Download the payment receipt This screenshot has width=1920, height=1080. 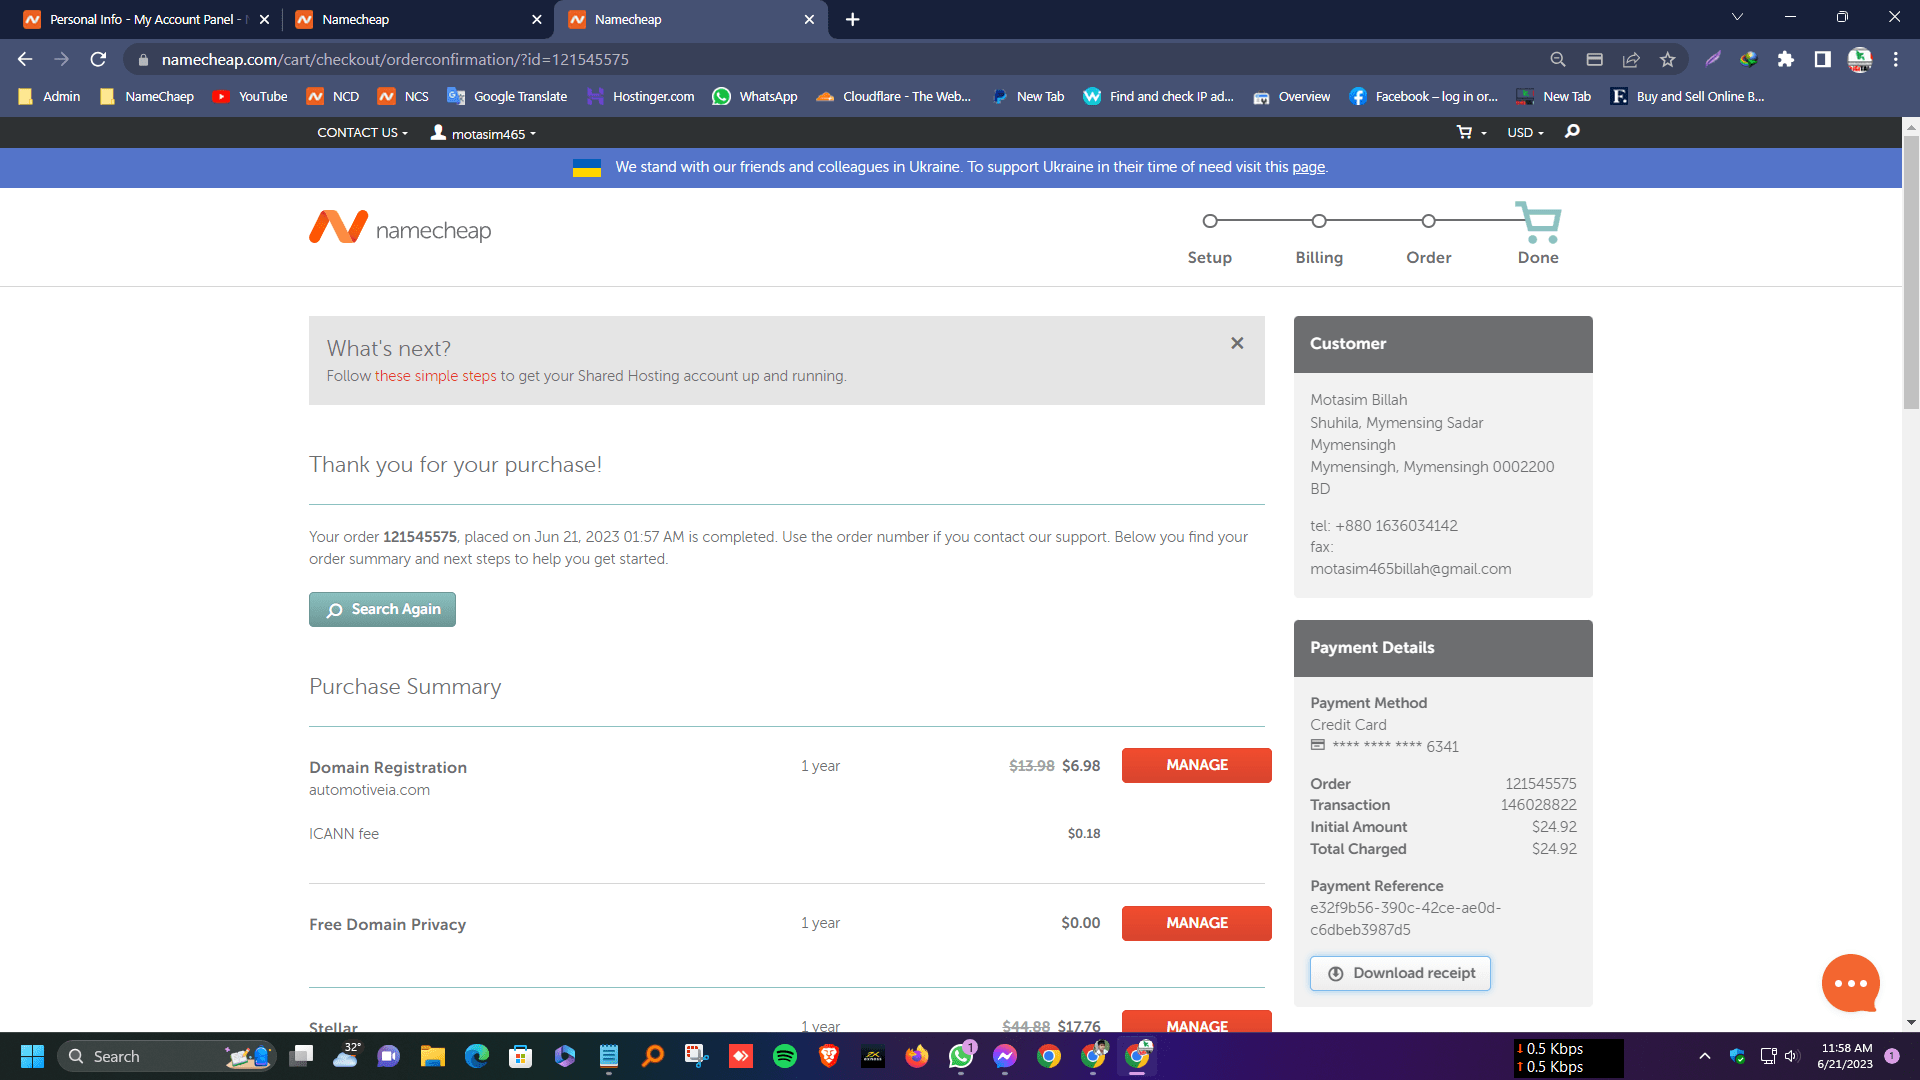pos(1400,973)
